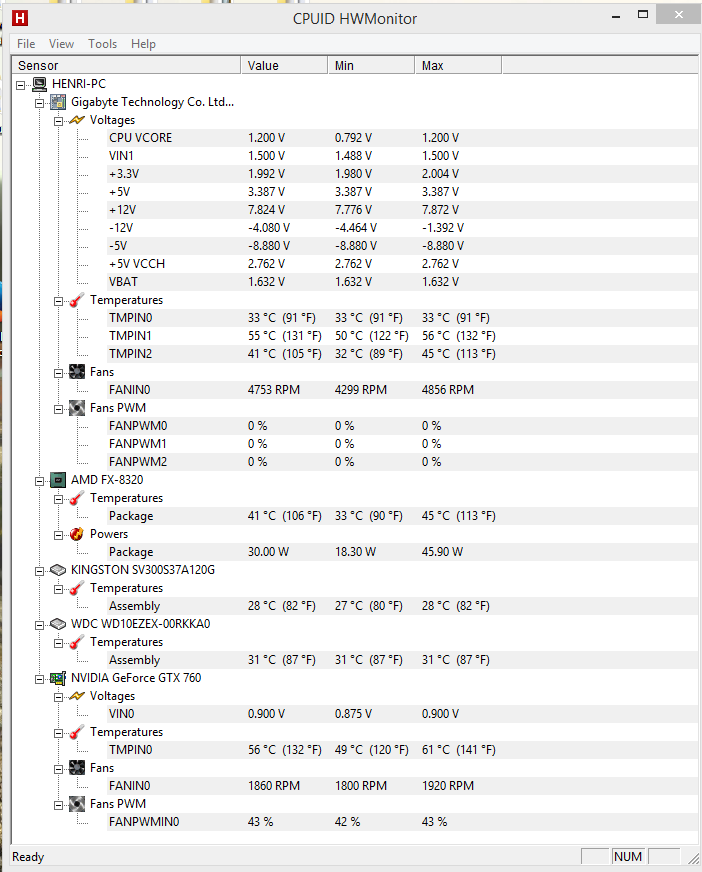Collapse the HENRI-PC root node

21,84
